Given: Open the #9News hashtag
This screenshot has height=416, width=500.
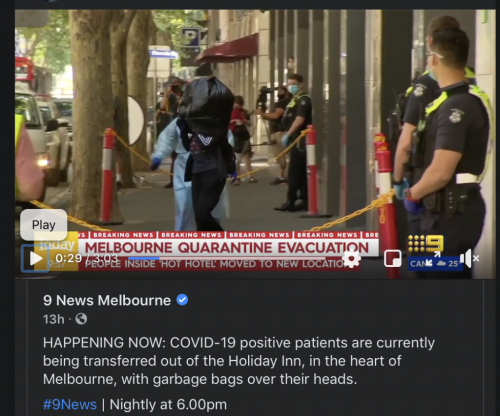Looking at the screenshot, I should tap(70, 405).
